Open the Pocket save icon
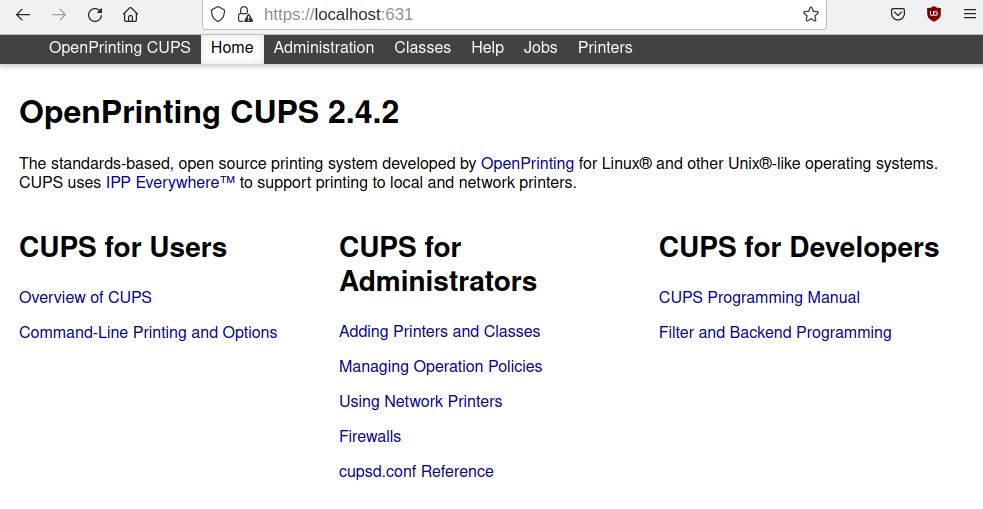Viewport: 983px width, 509px height. (898, 14)
